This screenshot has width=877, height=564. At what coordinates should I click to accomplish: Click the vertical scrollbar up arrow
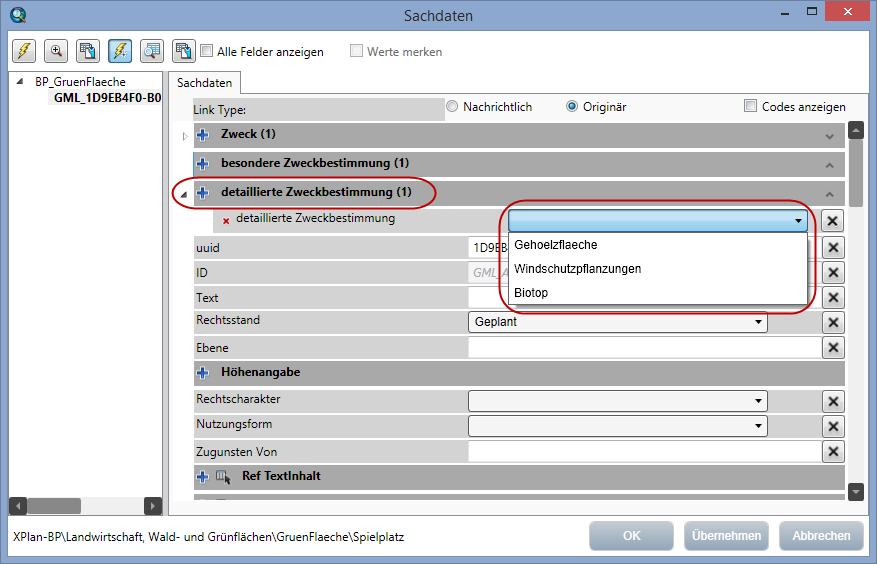pyautogui.click(x=856, y=130)
